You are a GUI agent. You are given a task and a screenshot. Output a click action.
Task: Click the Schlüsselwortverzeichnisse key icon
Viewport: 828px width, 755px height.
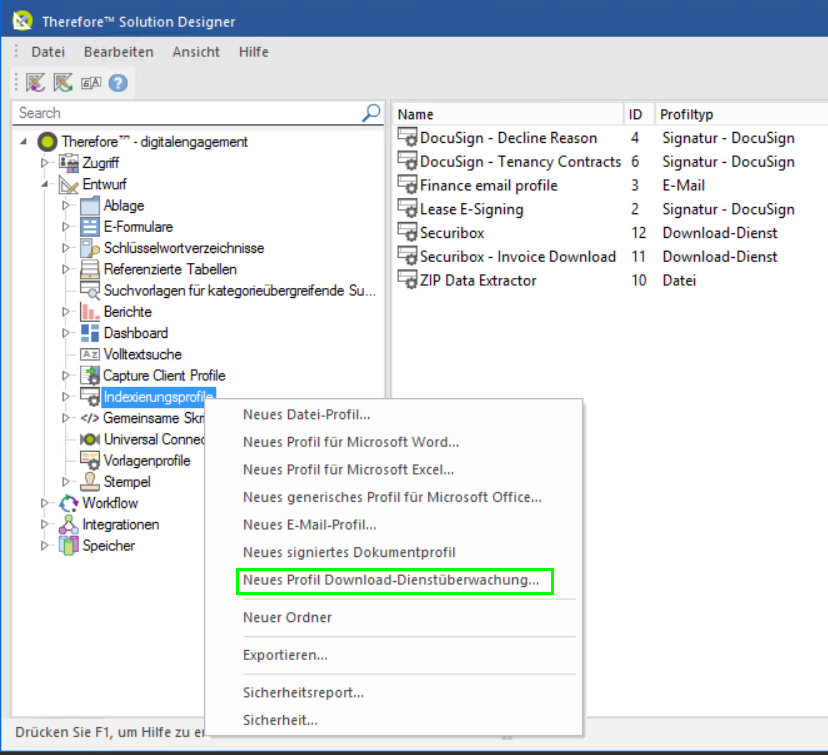pyautogui.click(x=90, y=248)
